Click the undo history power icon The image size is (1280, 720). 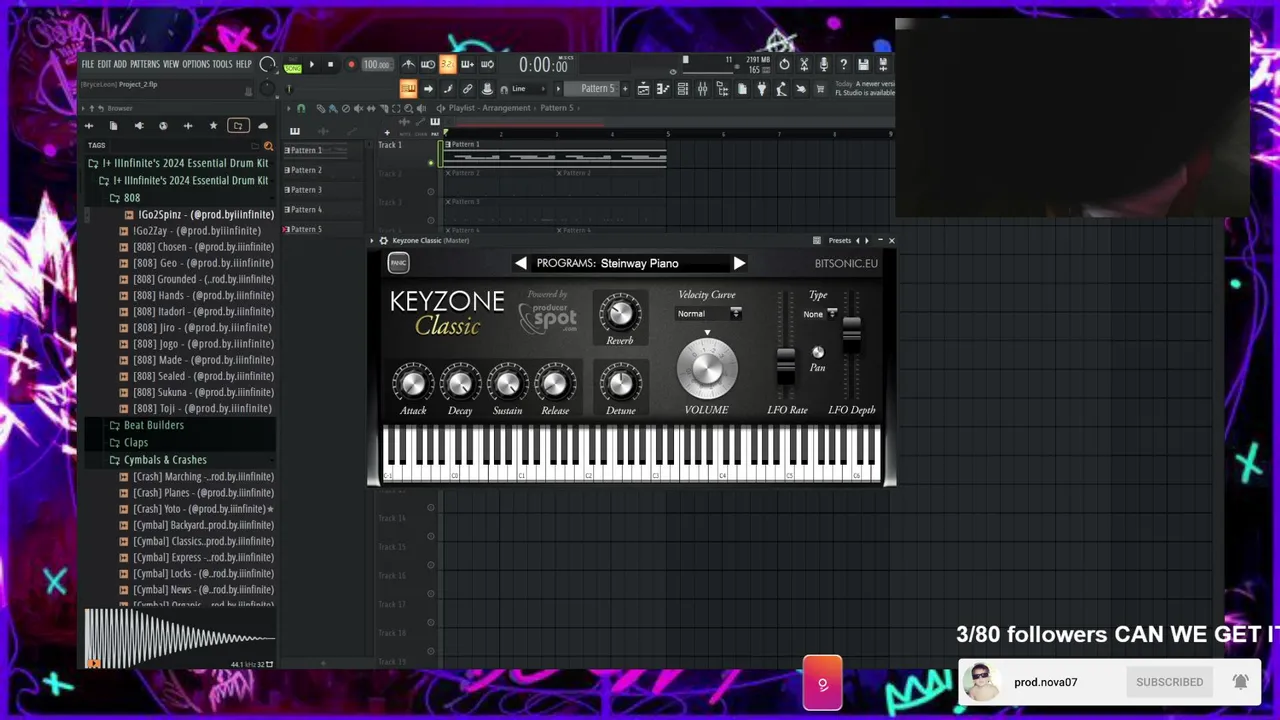tap(784, 65)
